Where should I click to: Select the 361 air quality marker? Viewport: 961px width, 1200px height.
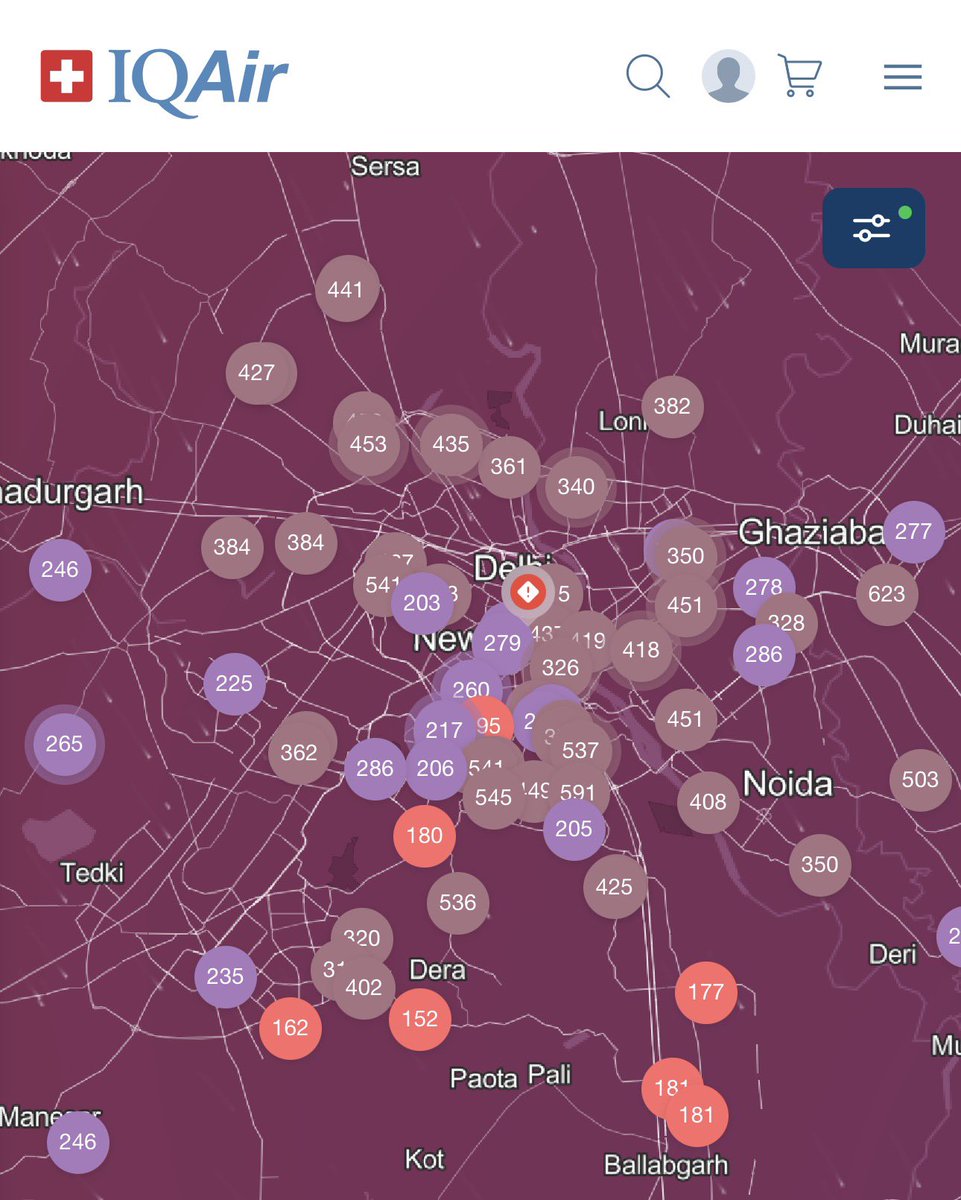pos(509,466)
